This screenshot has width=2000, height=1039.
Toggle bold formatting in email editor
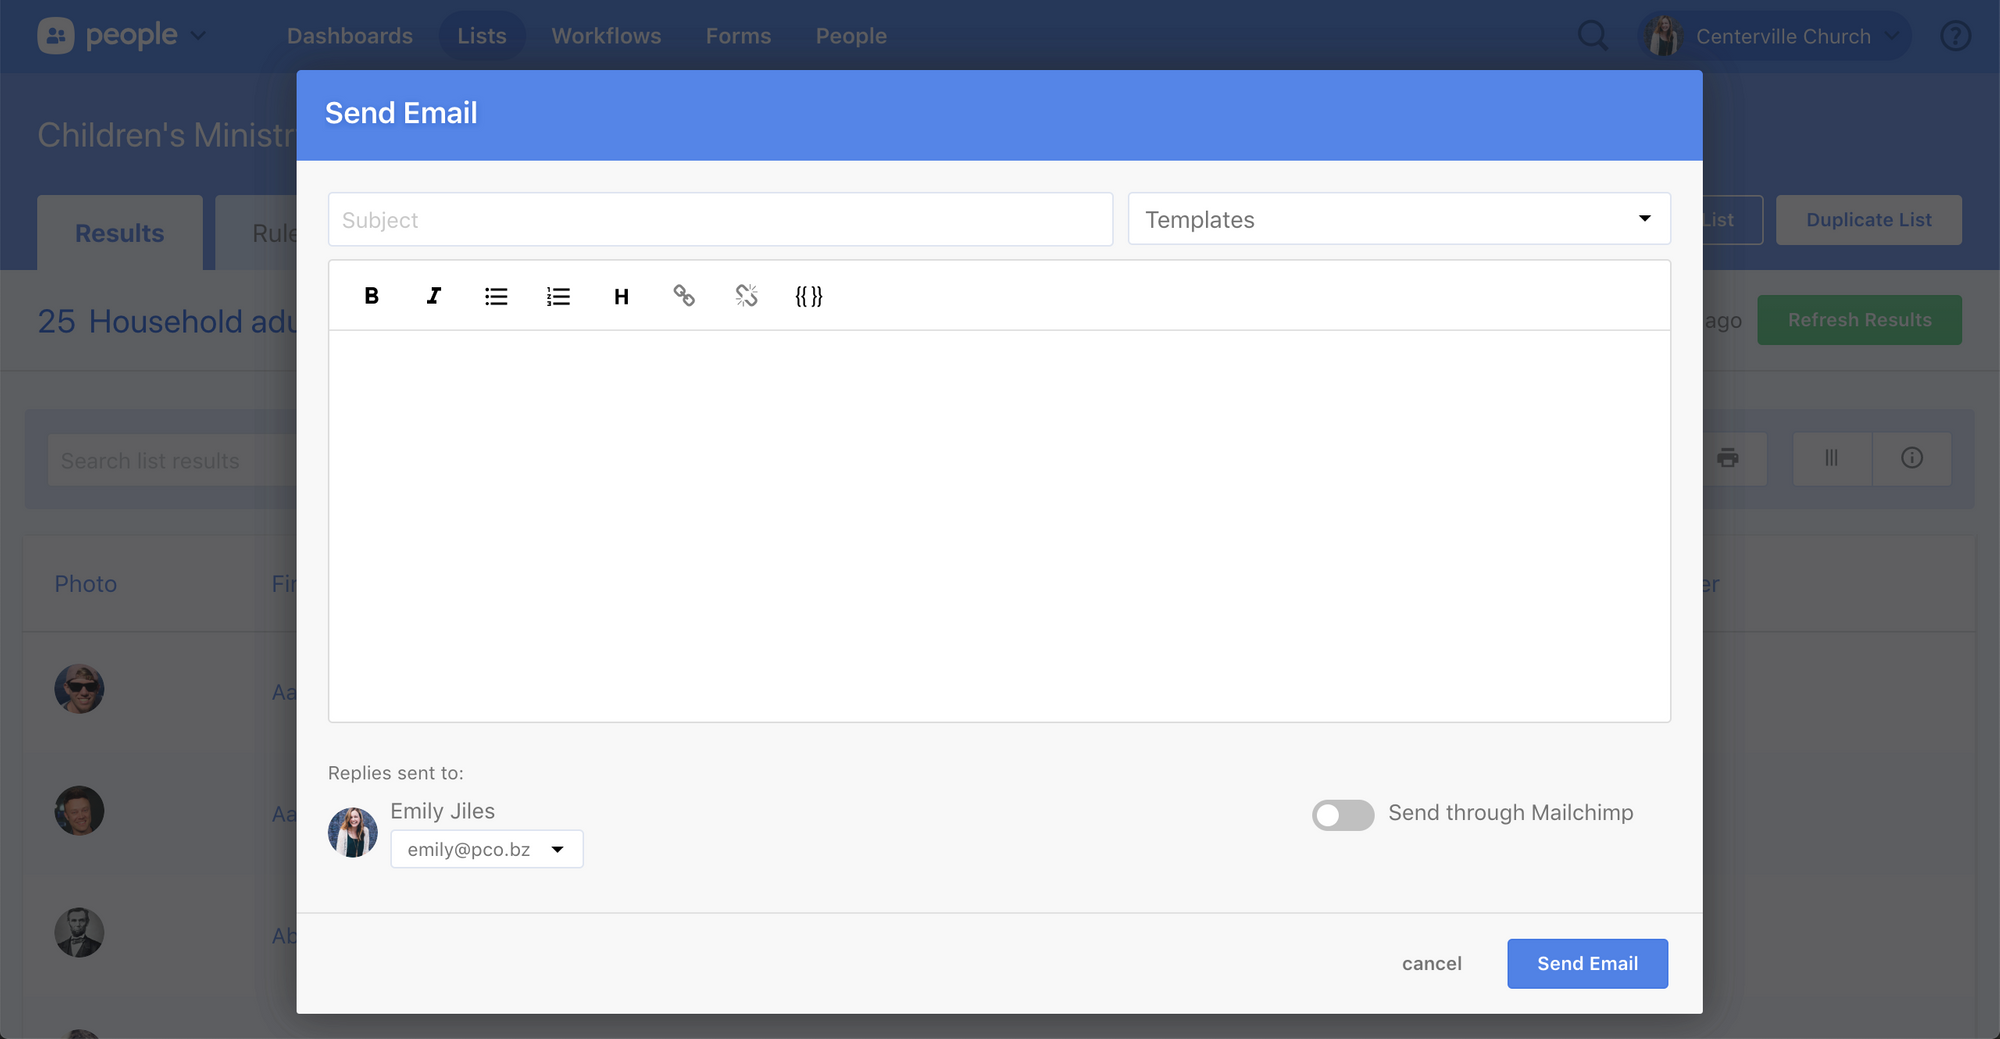click(x=371, y=296)
